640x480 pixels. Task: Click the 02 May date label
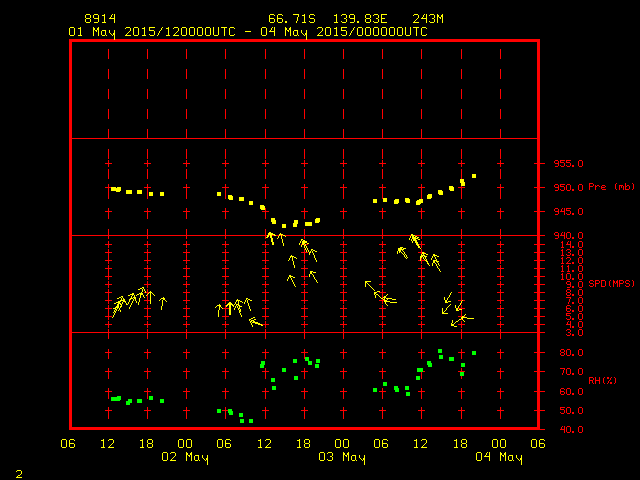[x=185, y=457]
